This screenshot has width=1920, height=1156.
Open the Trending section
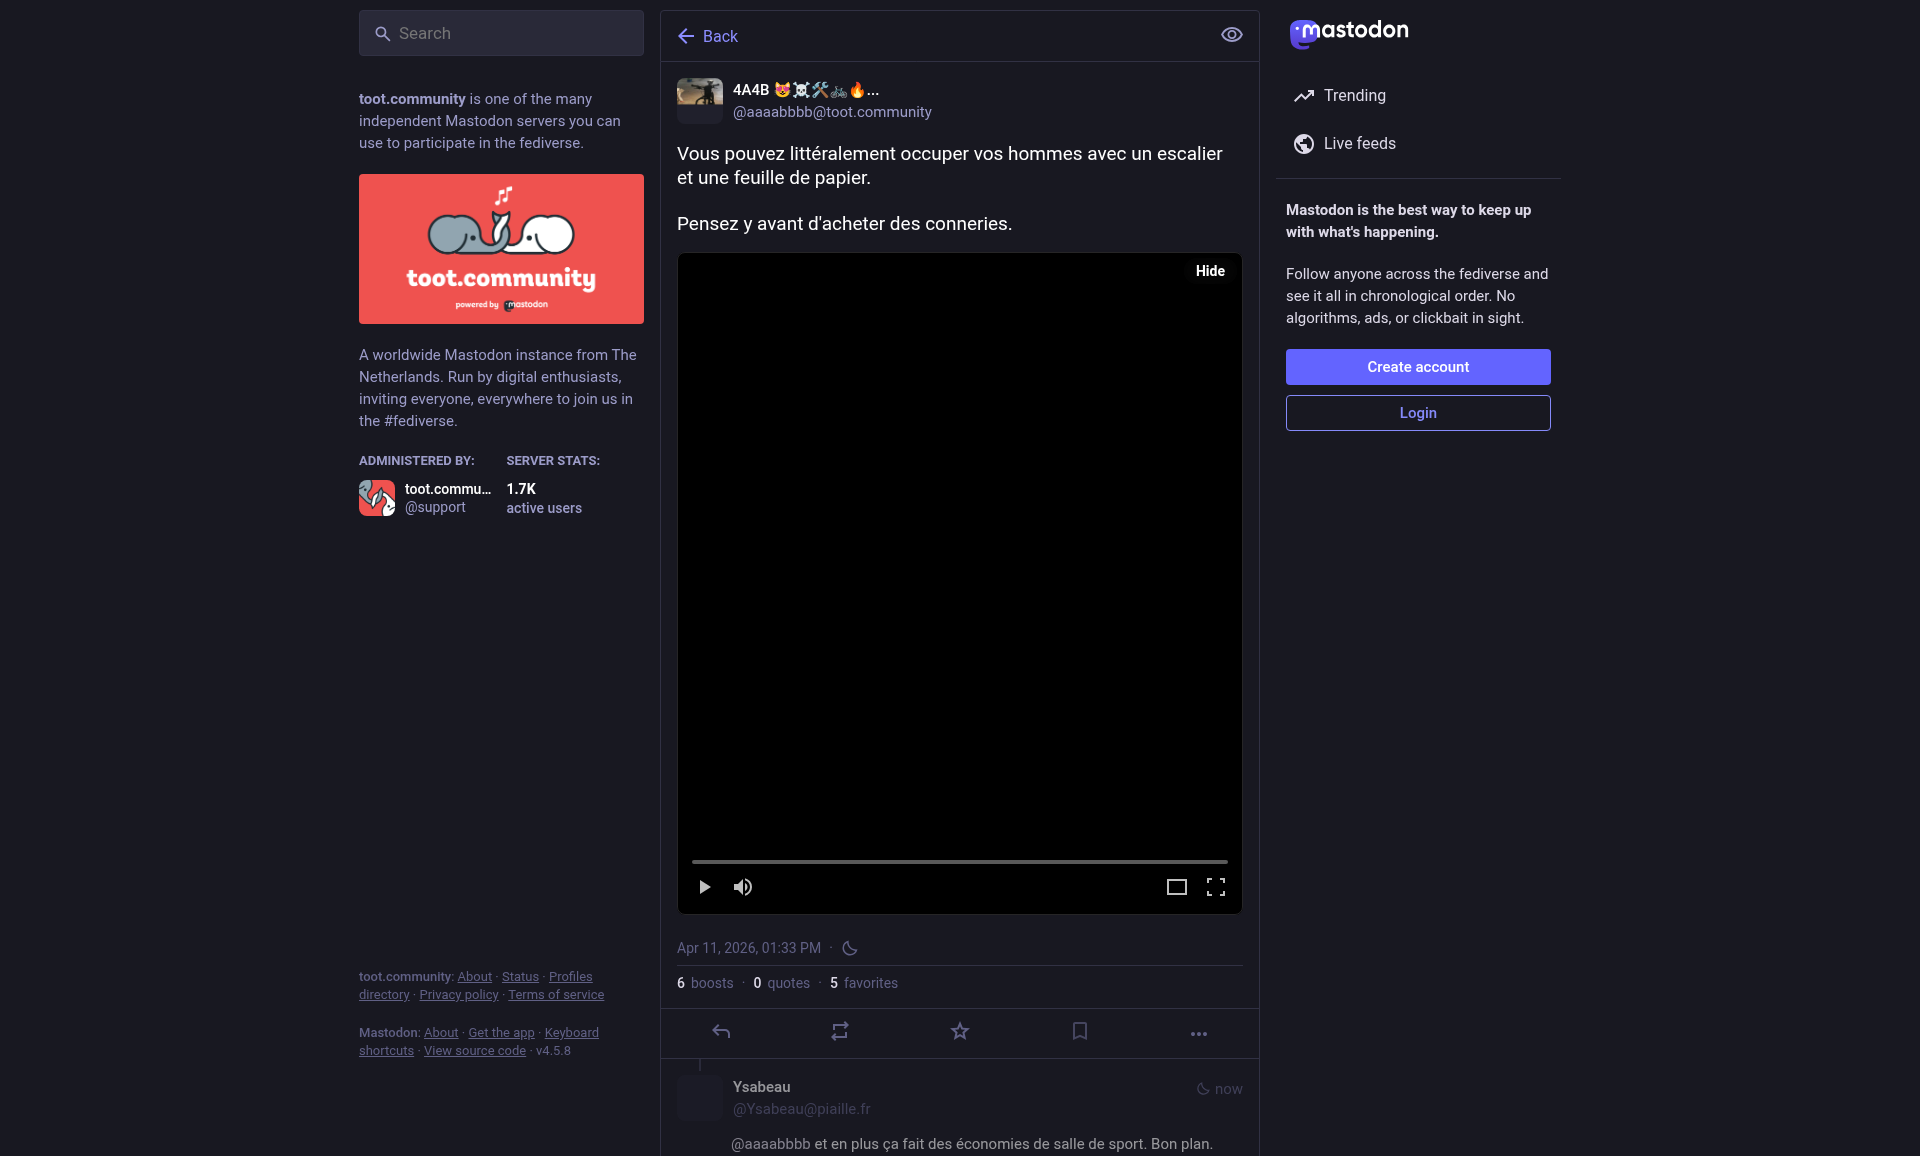pos(1354,96)
